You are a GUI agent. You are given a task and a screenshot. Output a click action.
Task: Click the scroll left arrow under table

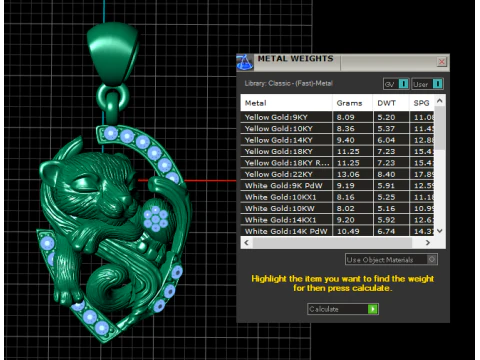tap(246, 243)
